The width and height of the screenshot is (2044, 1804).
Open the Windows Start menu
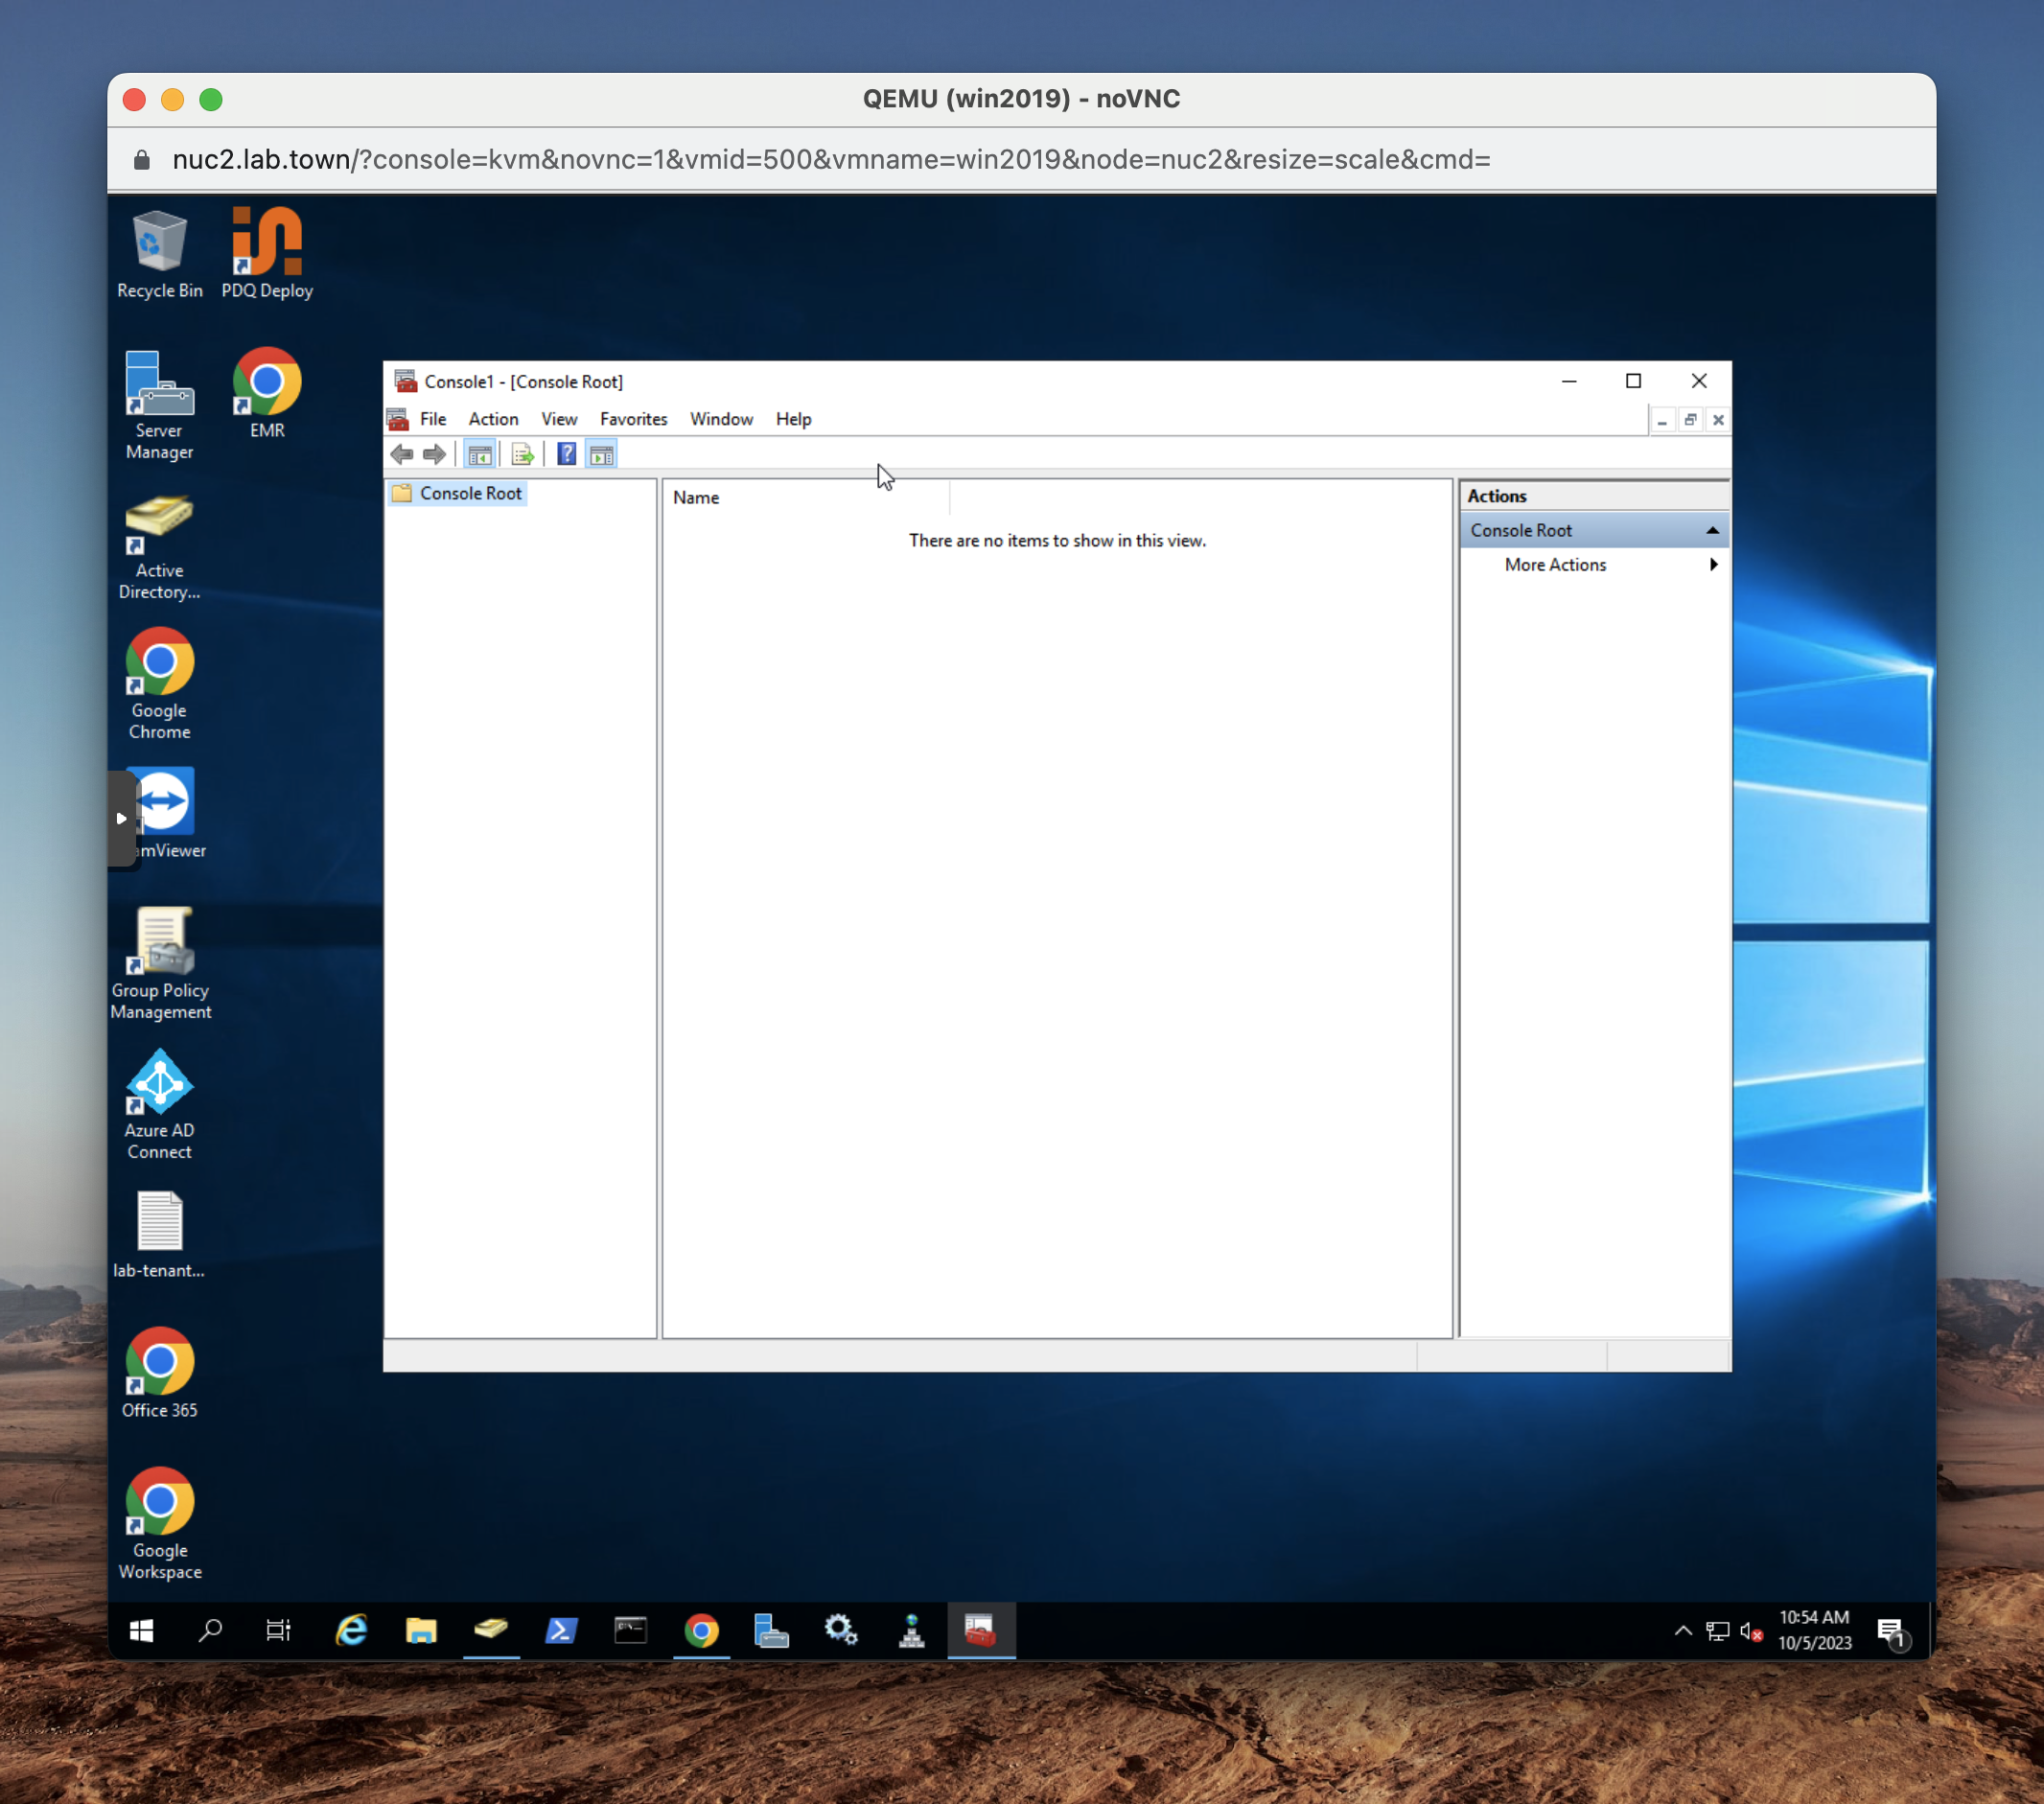point(141,1631)
